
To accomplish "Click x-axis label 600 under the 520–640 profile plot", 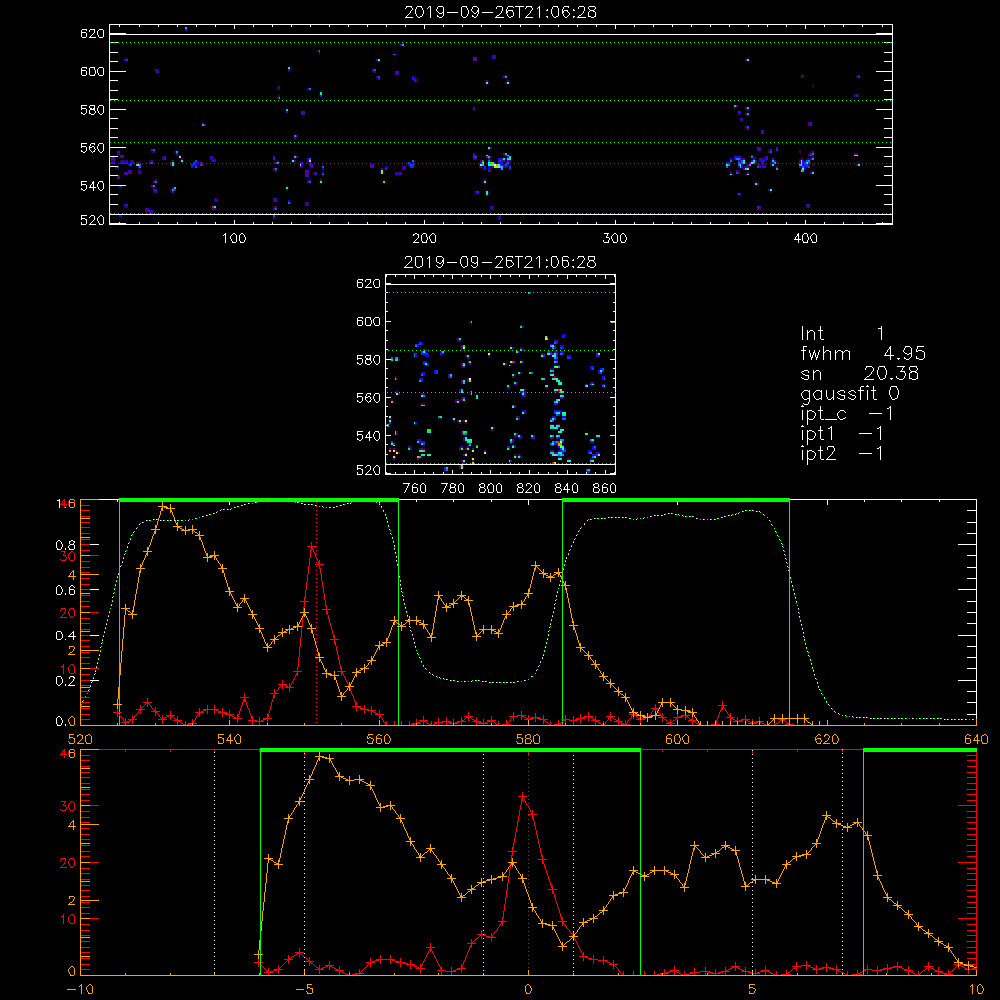I will [677, 739].
